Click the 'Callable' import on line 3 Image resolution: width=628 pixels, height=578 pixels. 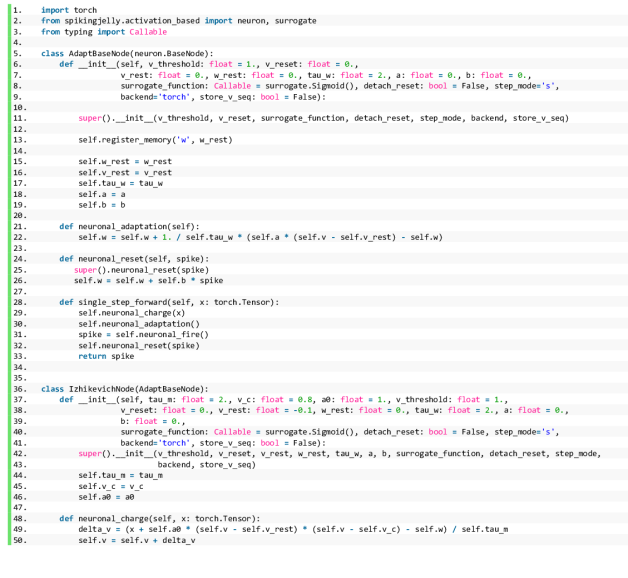148,31
